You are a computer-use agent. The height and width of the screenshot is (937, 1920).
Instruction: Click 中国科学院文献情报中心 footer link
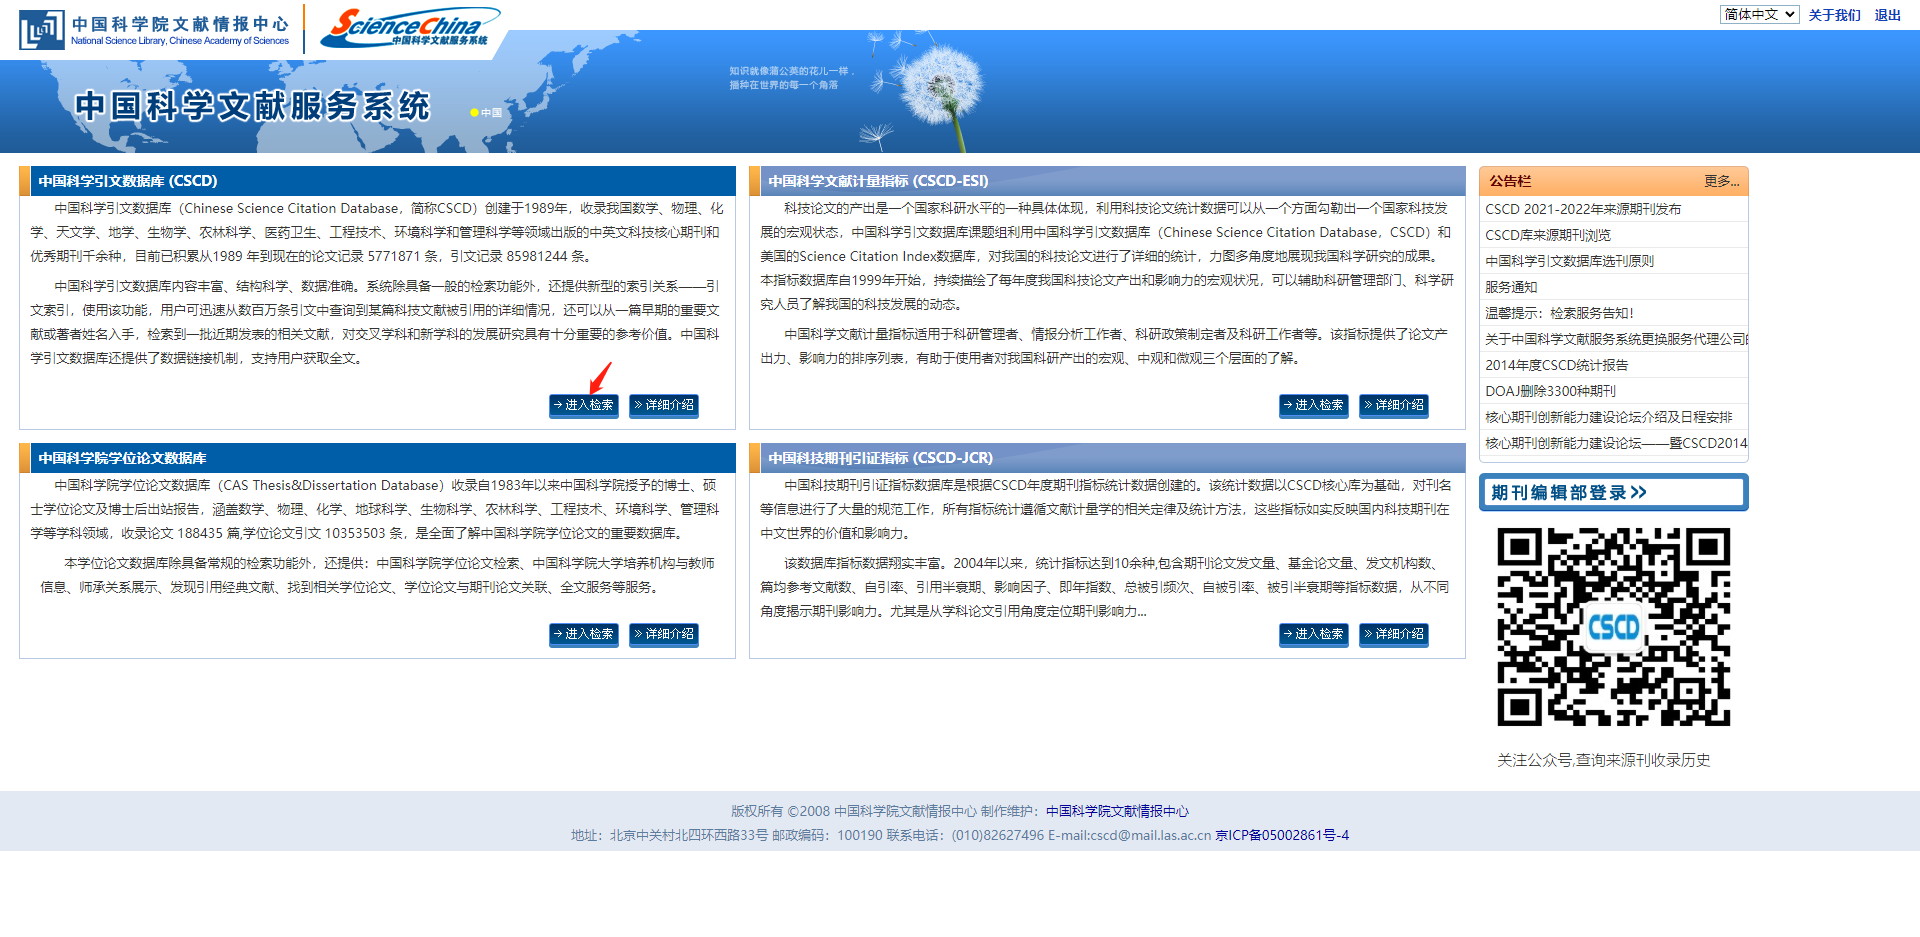tap(1116, 811)
